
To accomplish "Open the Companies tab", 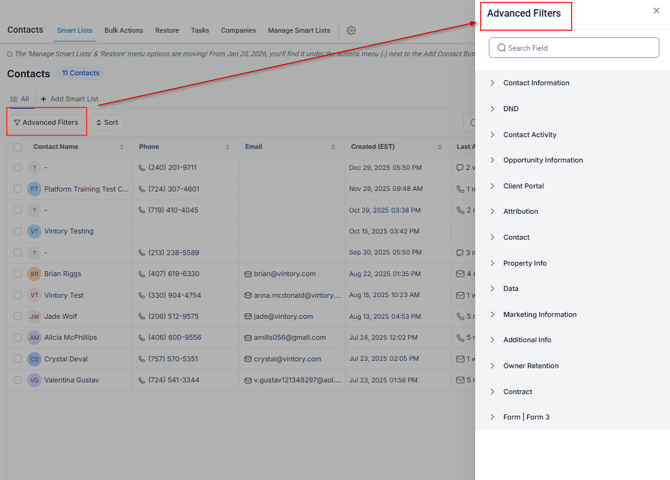I will (x=238, y=31).
